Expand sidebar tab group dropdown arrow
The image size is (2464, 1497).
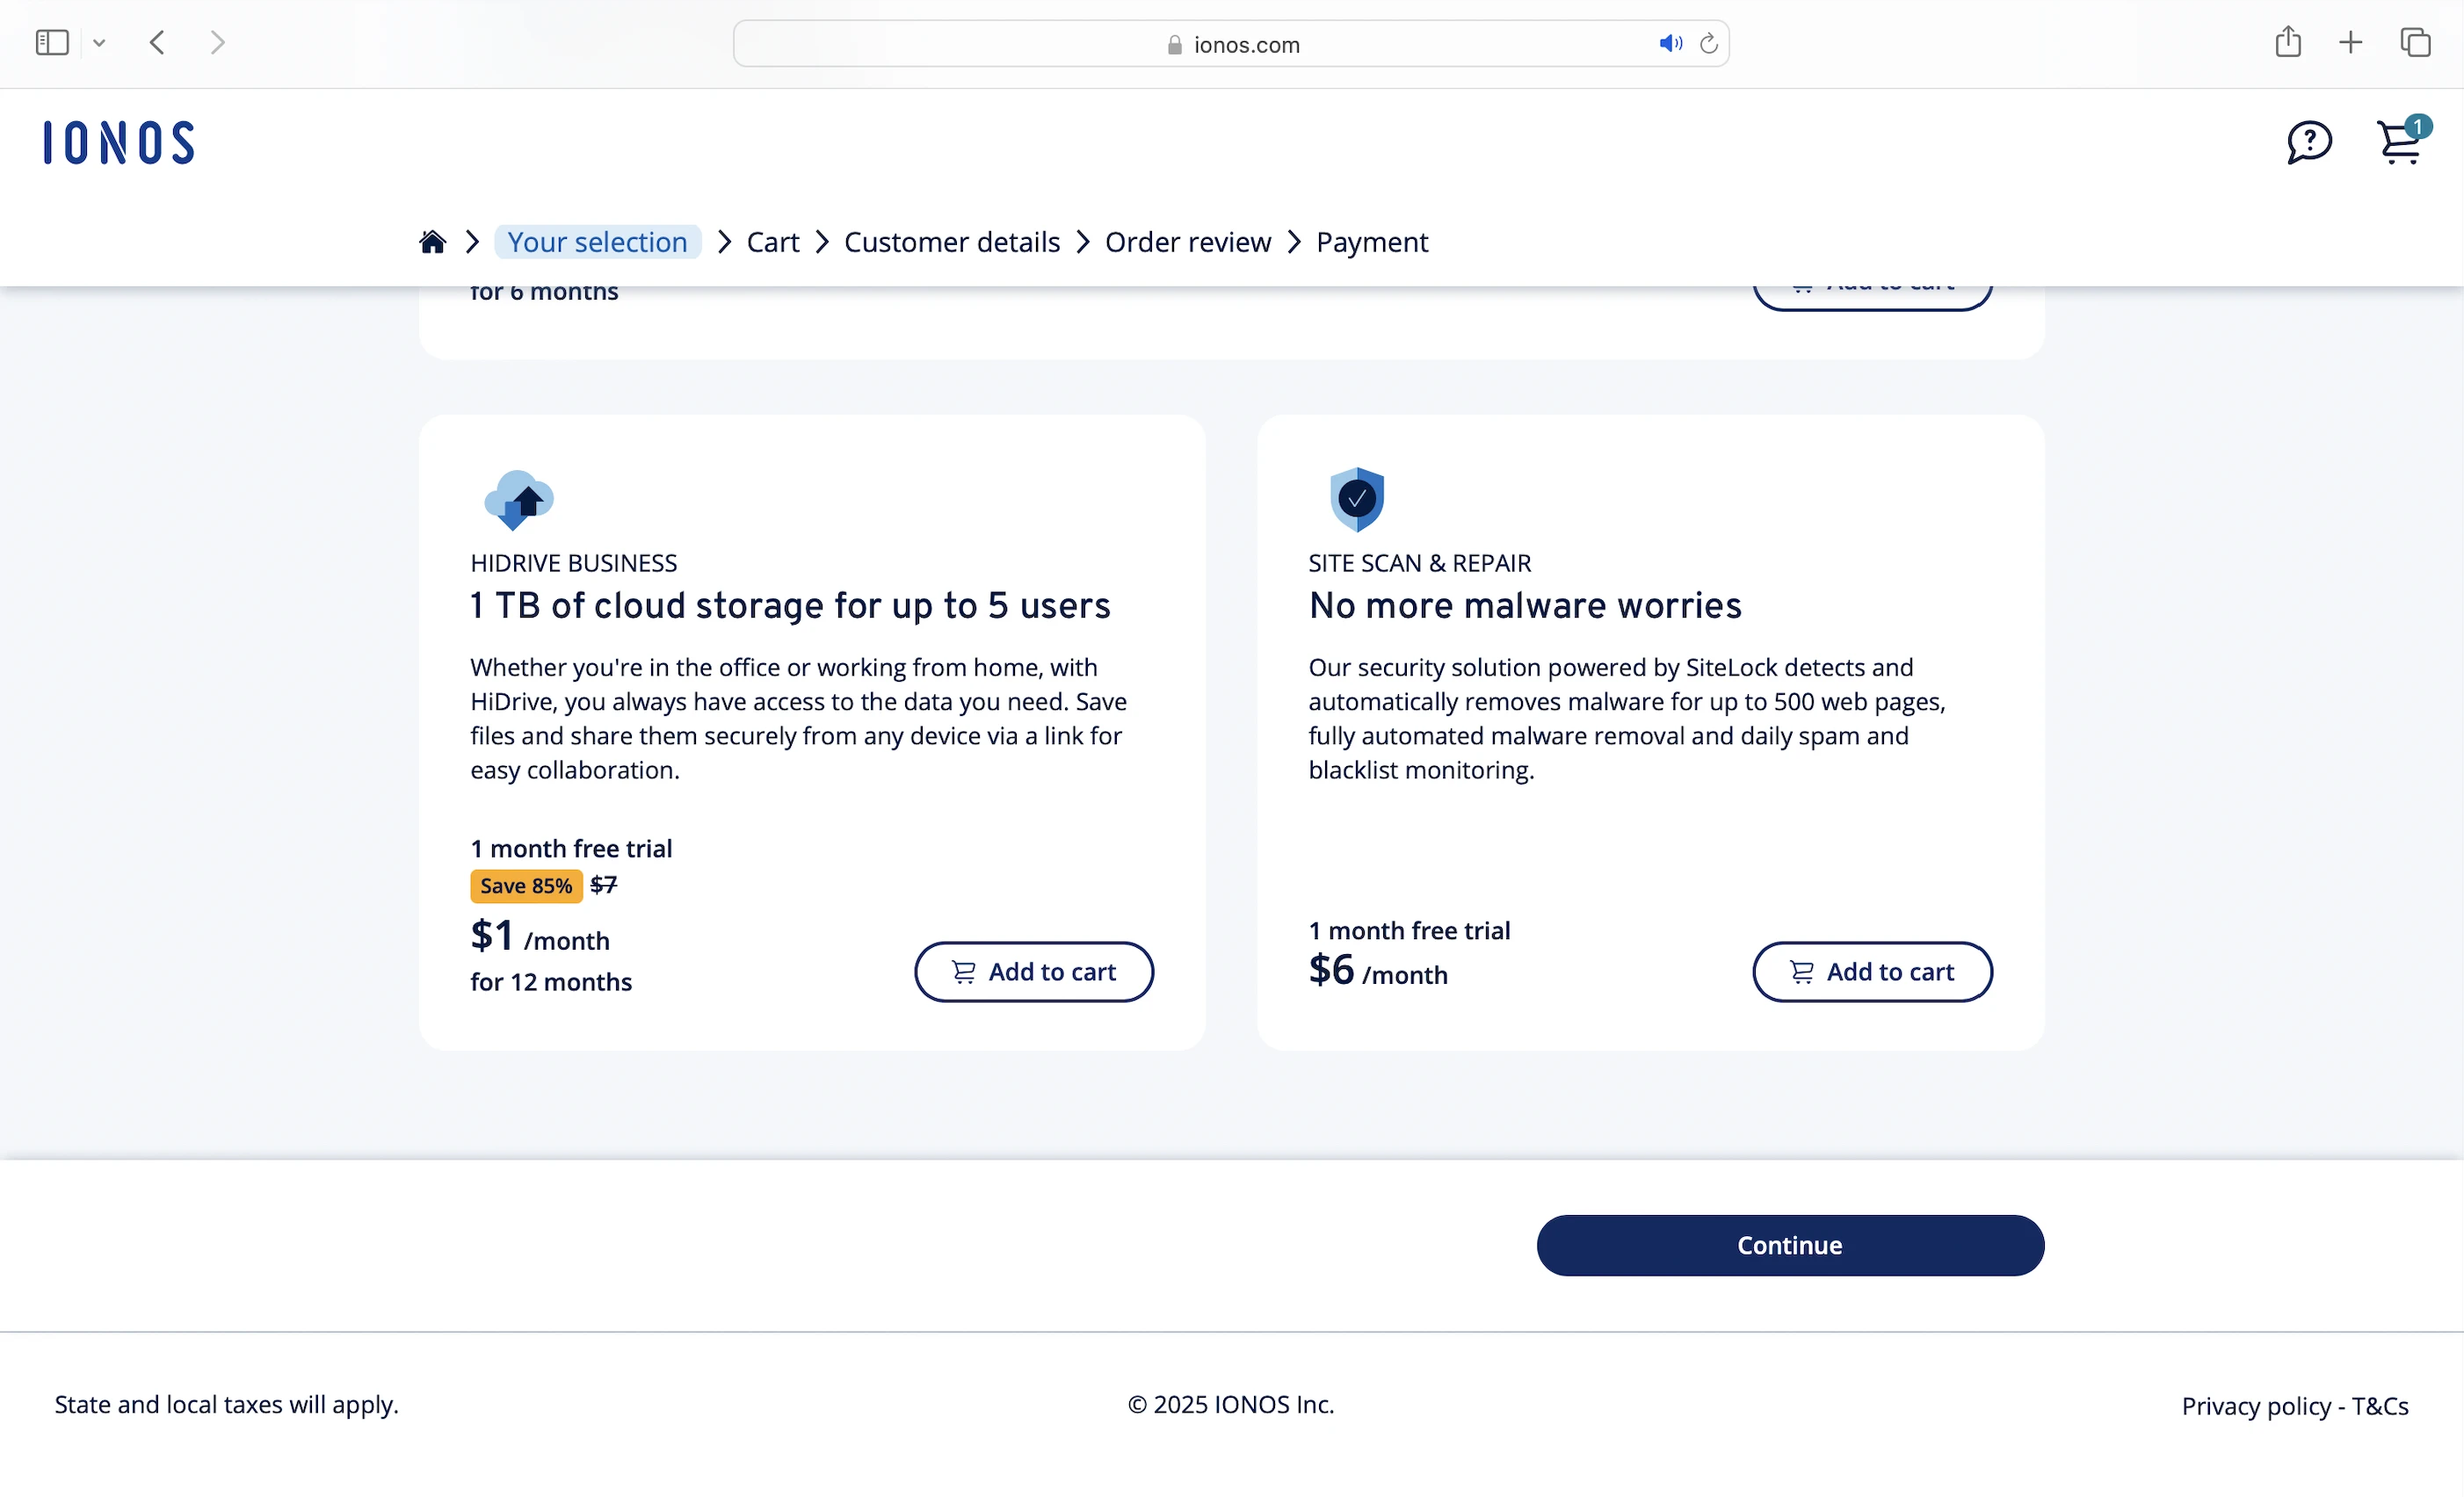click(99, 43)
